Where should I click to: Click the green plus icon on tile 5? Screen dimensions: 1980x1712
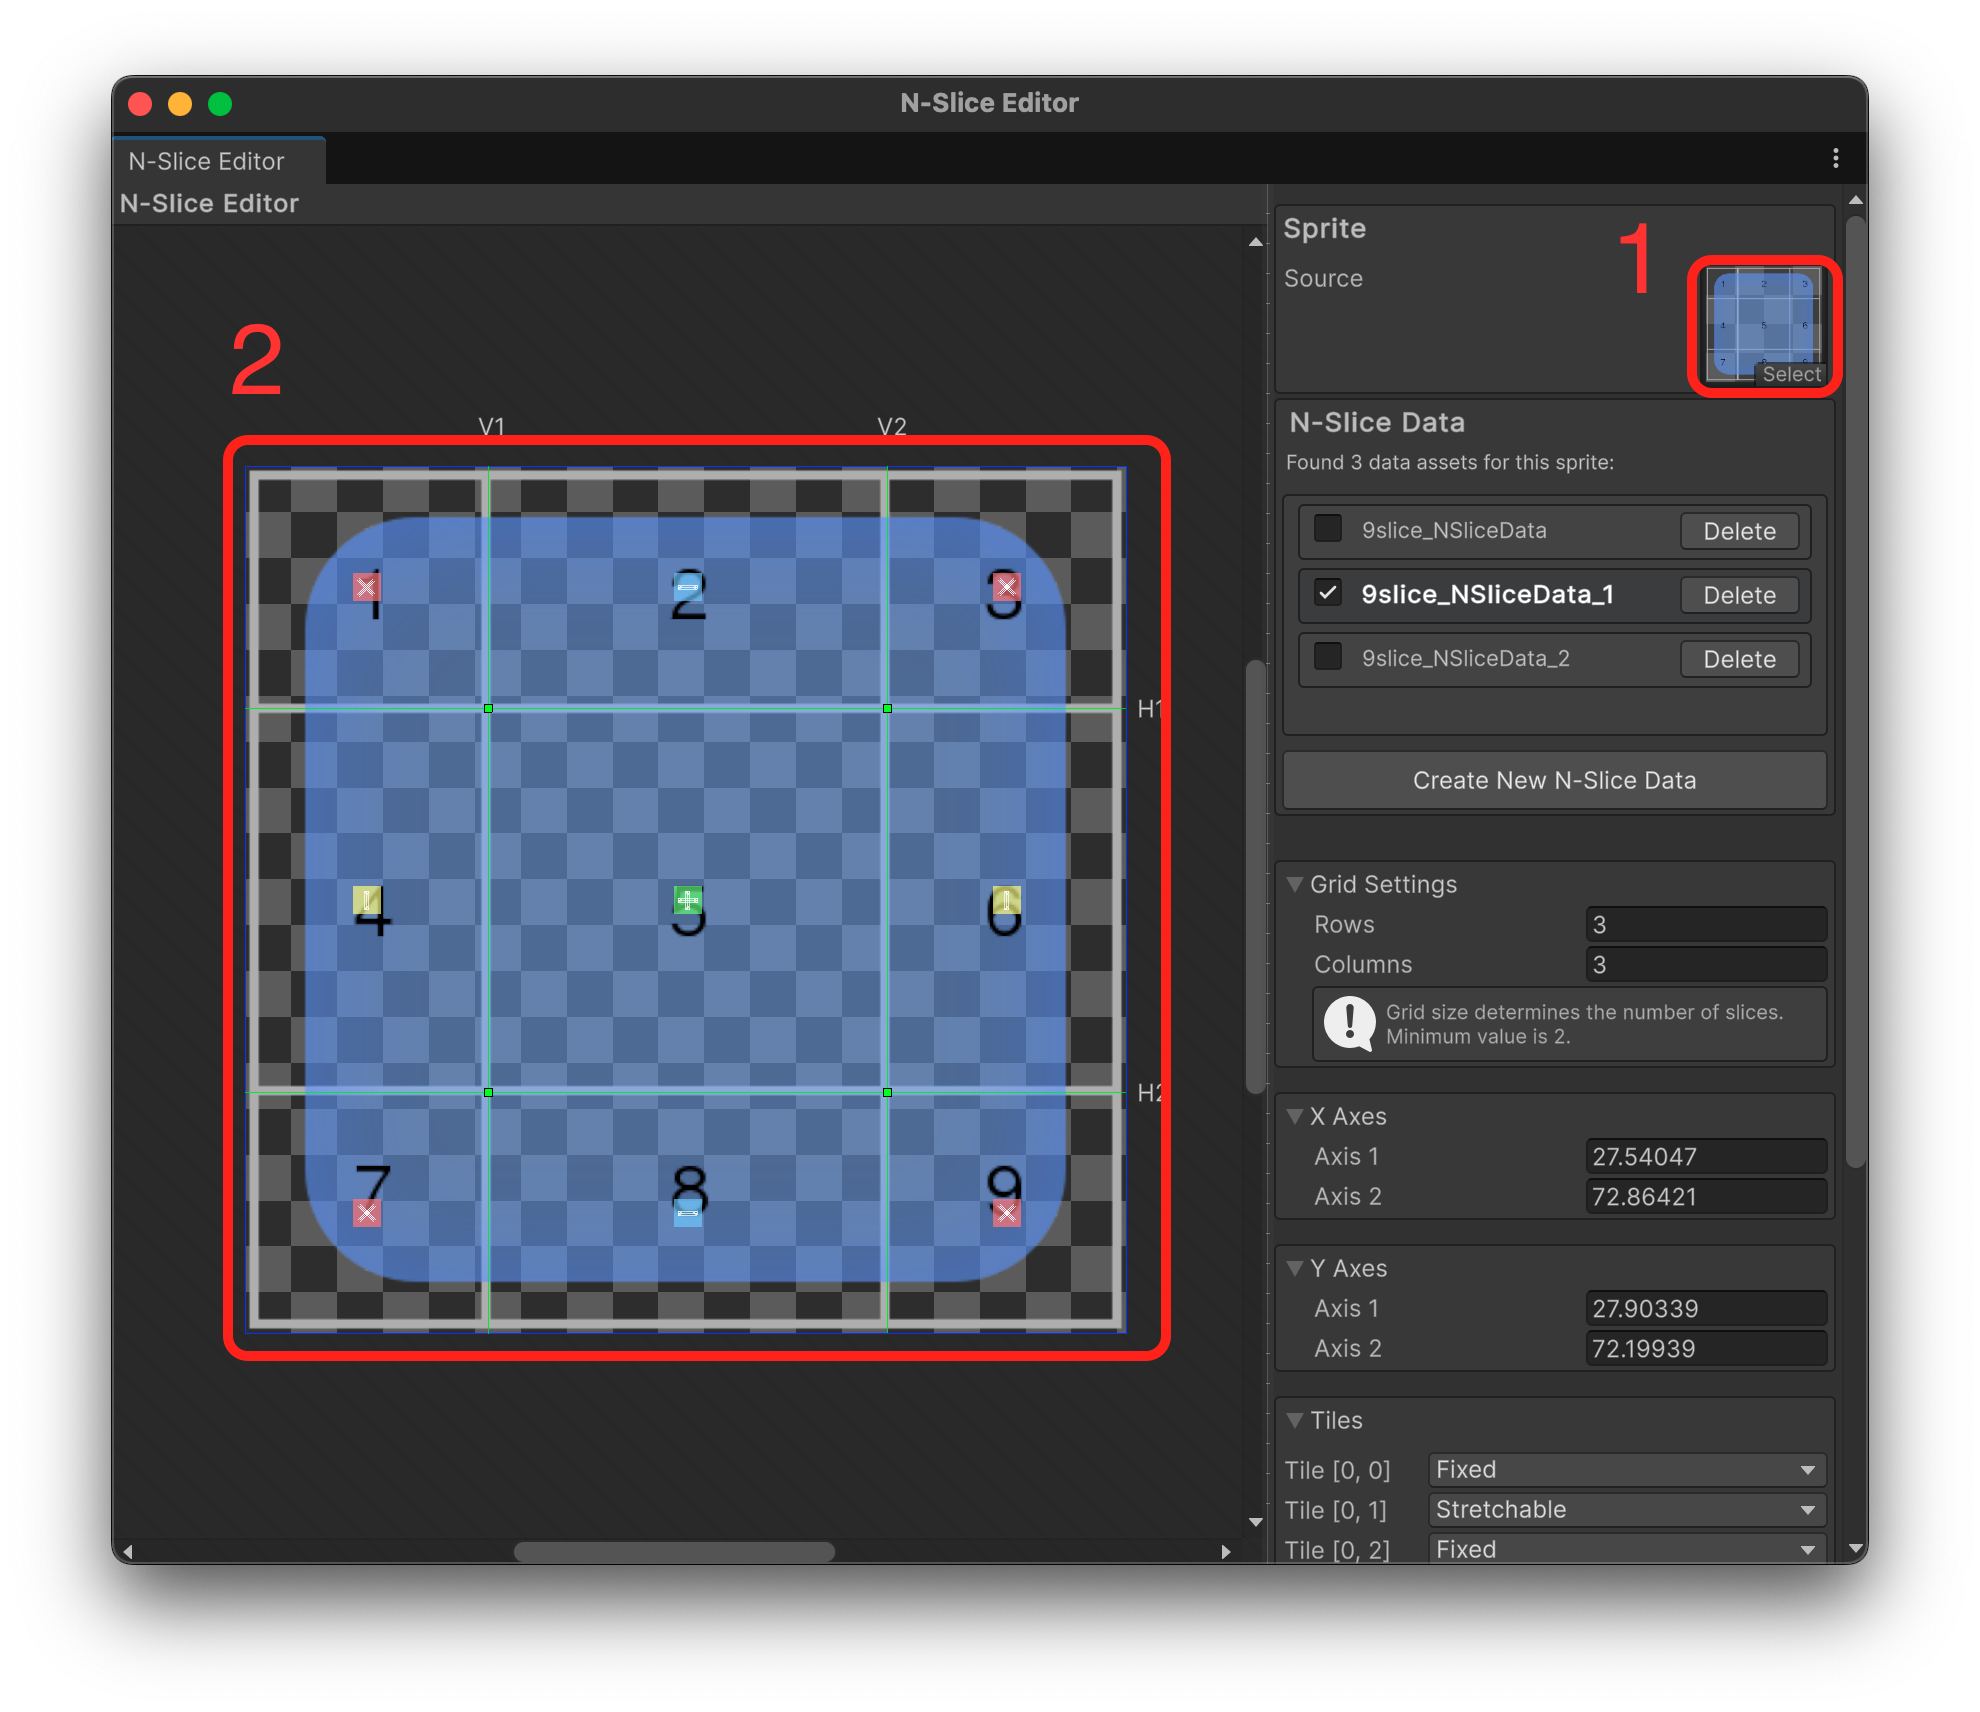pos(687,900)
